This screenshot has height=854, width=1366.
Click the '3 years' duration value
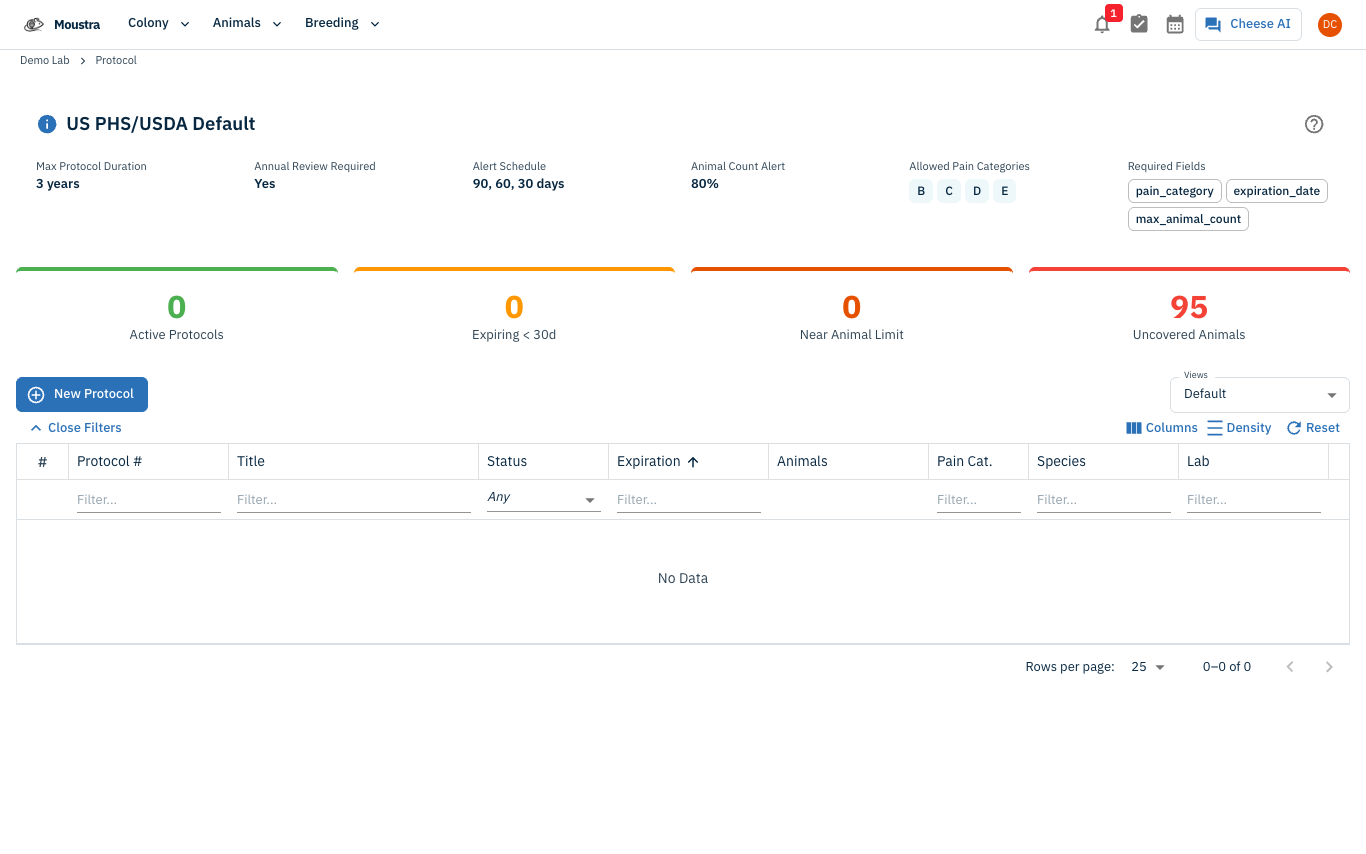pyautogui.click(x=58, y=184)
